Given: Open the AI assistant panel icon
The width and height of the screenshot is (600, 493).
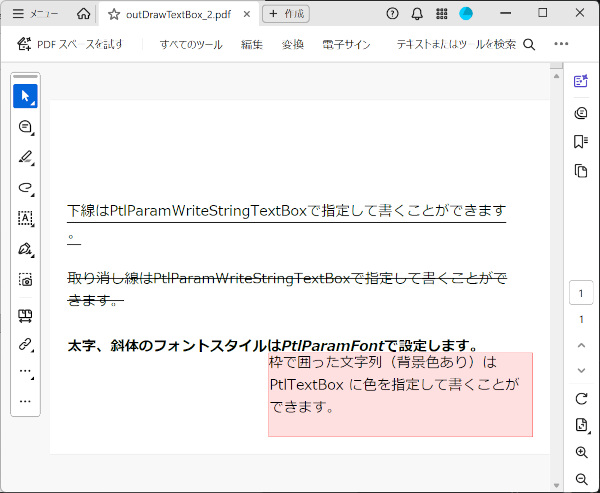Looking at the screenshot, I should pos(581,81).
